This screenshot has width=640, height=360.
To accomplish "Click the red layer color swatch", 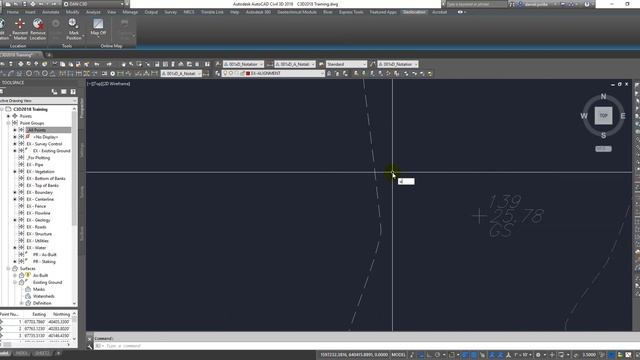I will tap(248, 73).
